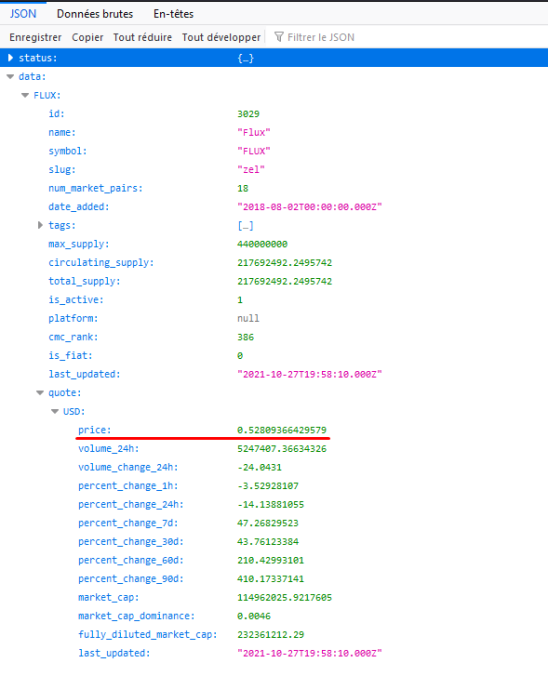The height and width of the screenshot is (676, 548).
Task: Click the max_supply key label
Action: click(79, 244)
